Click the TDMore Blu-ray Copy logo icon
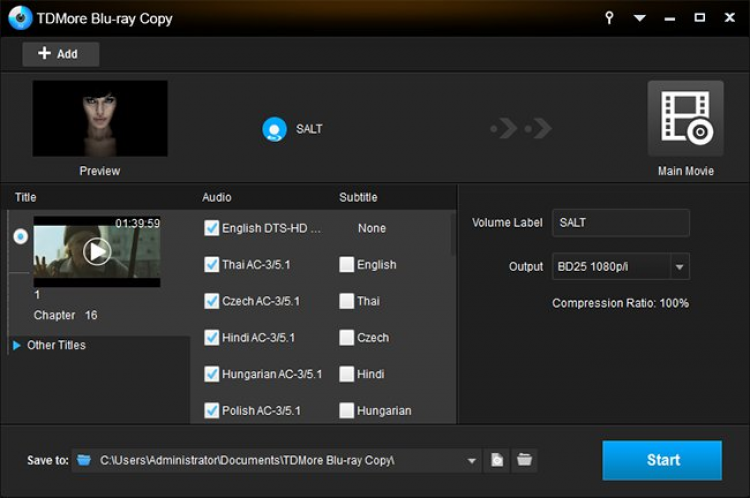The width and height of the screenshot is (750, 498). click(x=20, y=18)
